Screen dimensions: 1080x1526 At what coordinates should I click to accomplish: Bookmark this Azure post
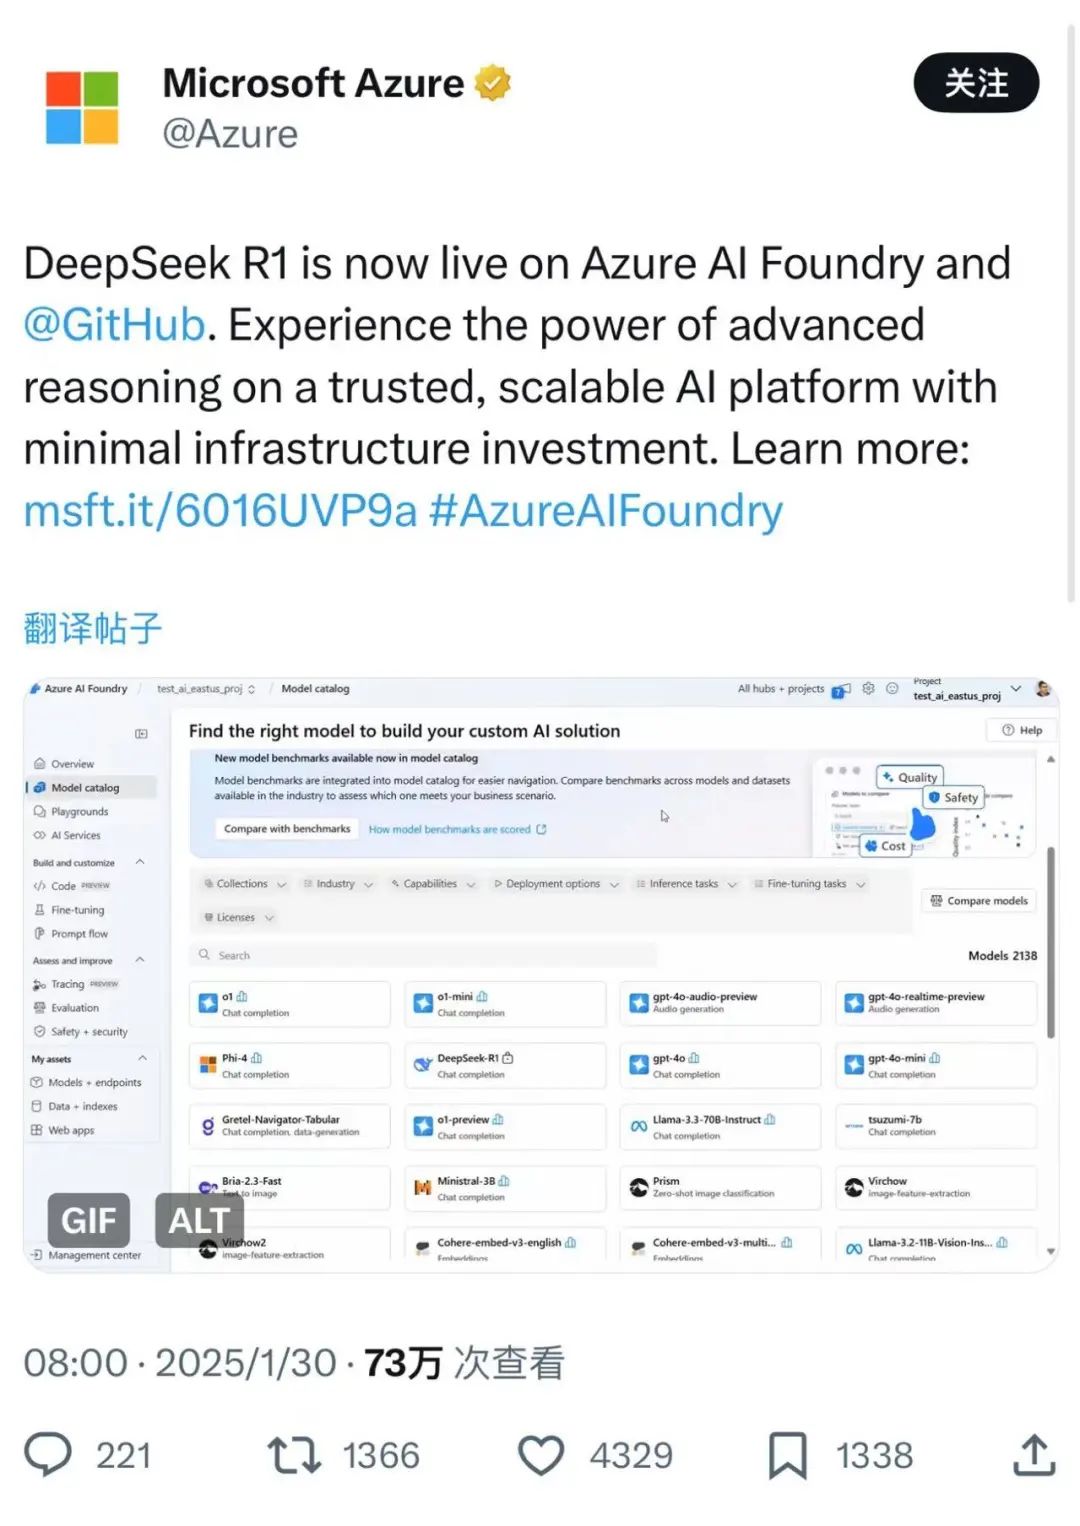pos(790,1455)
